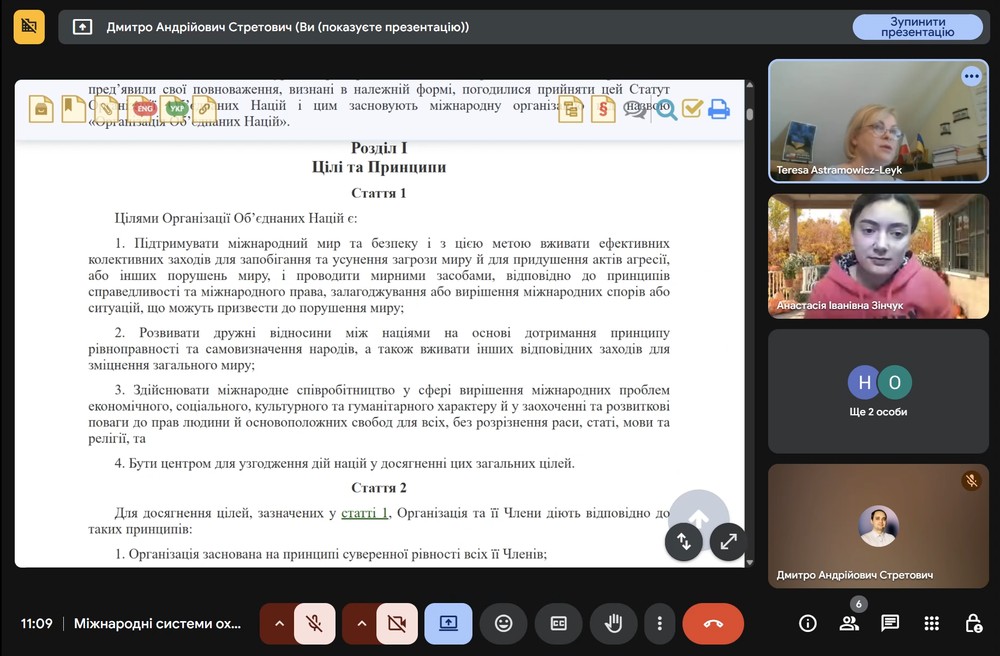Show the people participants list

(849, 623)
